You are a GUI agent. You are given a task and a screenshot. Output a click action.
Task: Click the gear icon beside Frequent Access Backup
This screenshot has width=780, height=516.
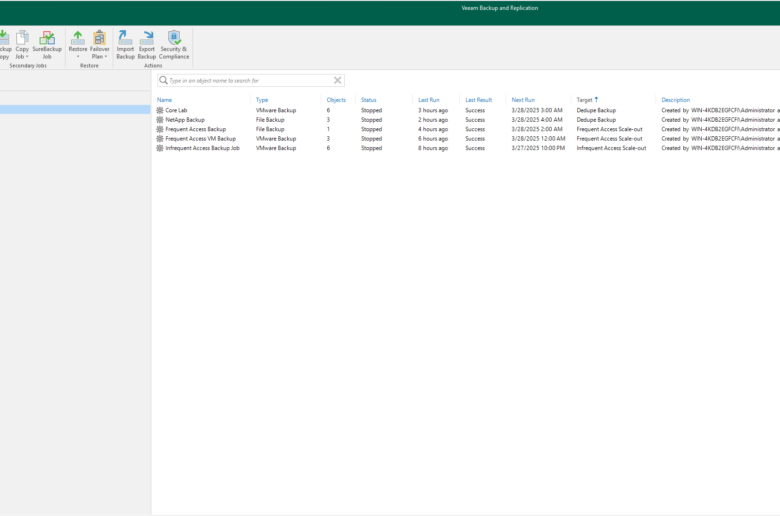point(160,129)
